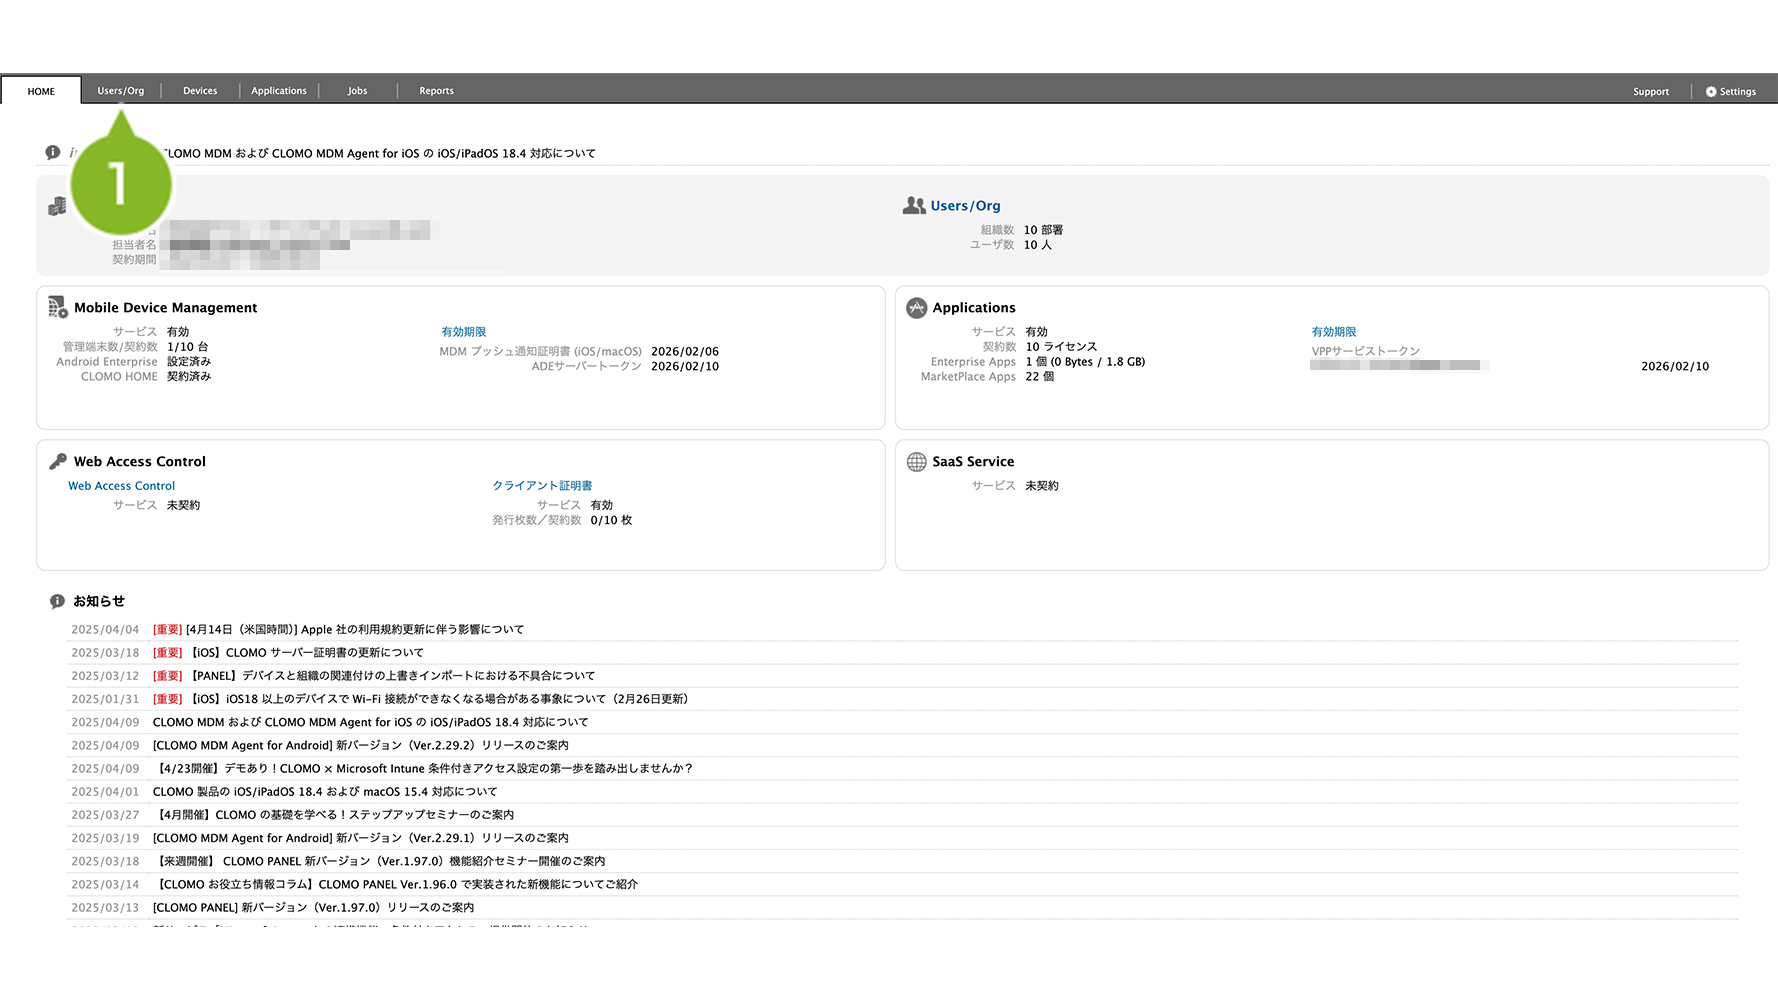Open the 2025/04/09 iOS/iPadOS 18.4 対応 news row

(370, 722)
